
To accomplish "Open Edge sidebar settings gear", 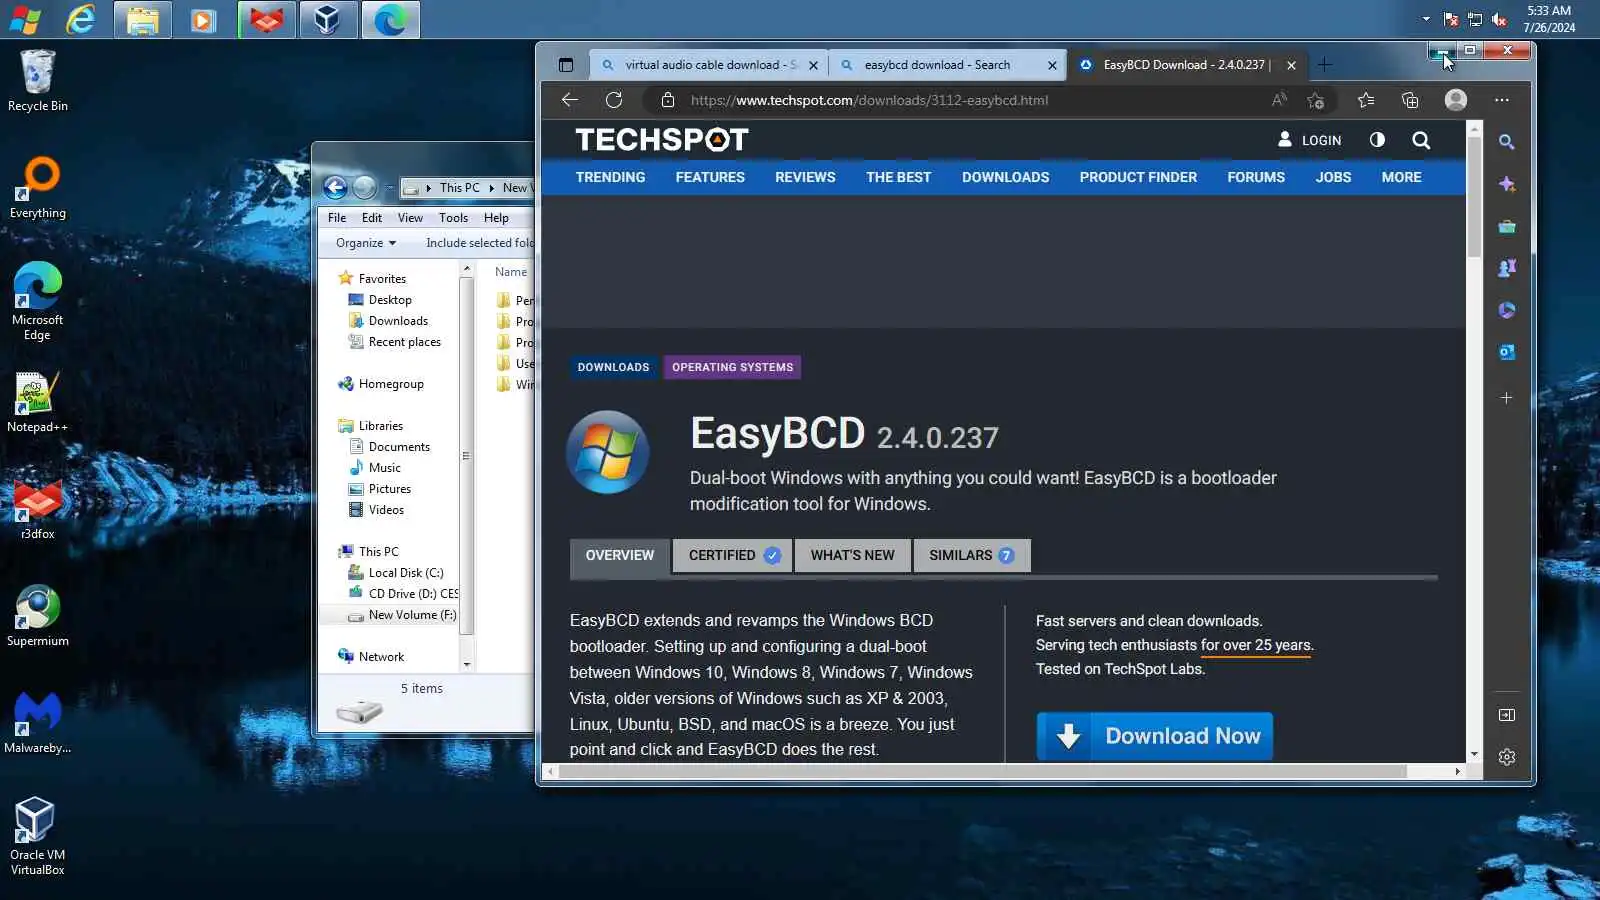I will (1507, 757).
